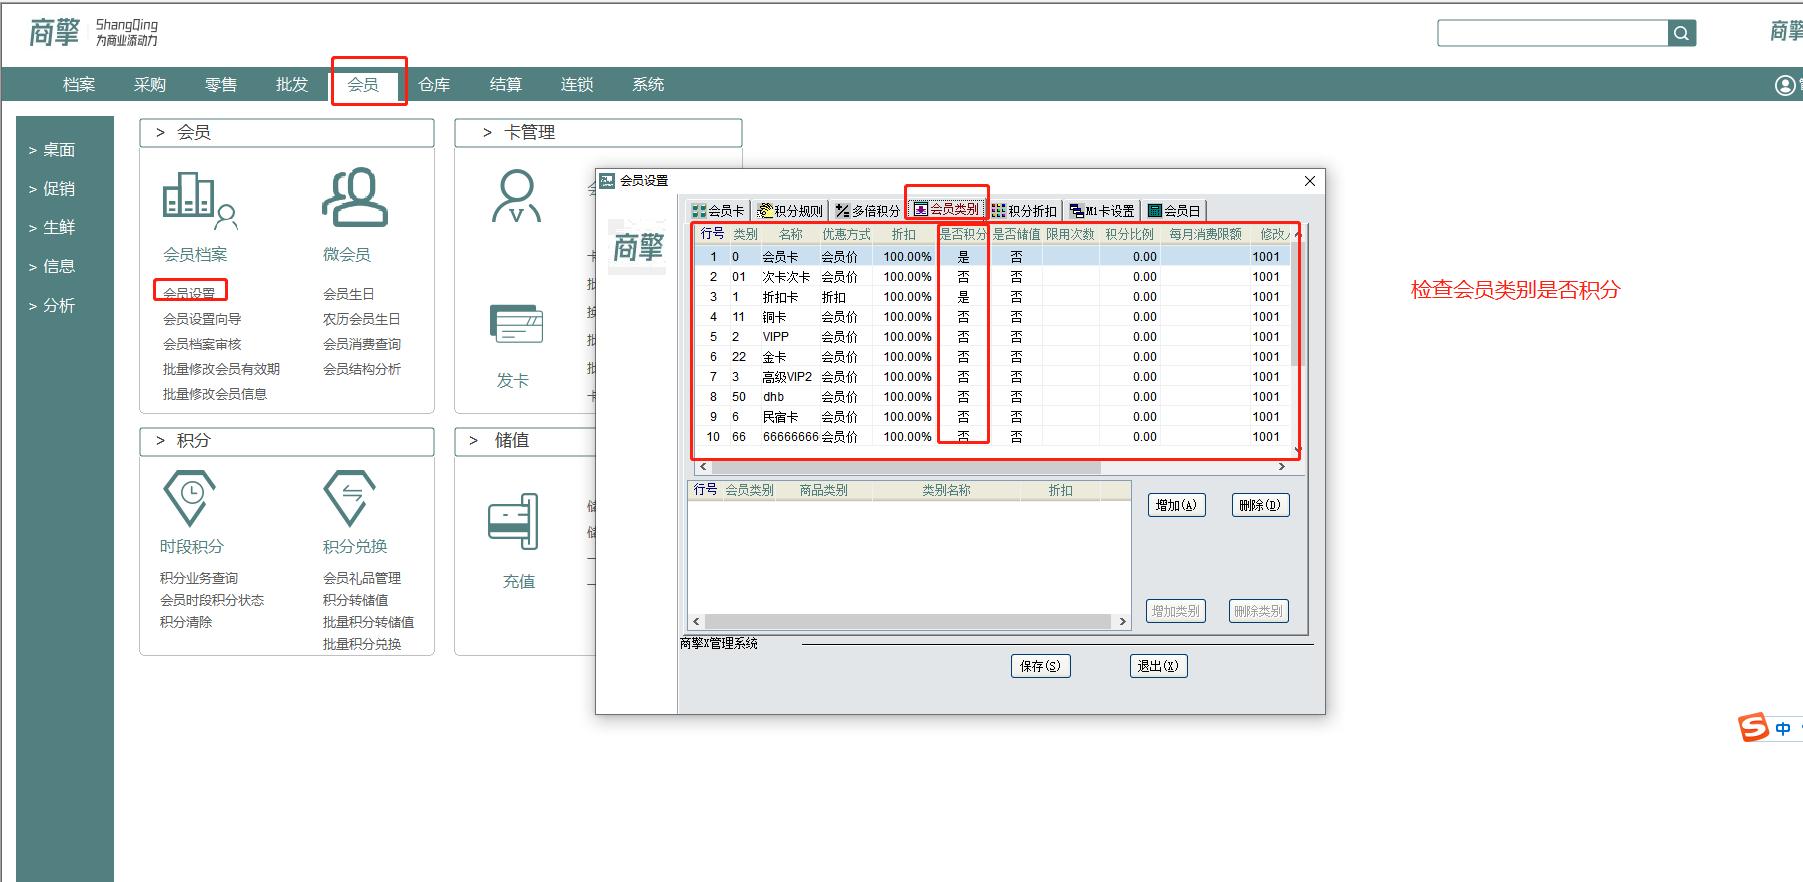
Task: Open the 仓库 menu
Action: click(434, 85)
